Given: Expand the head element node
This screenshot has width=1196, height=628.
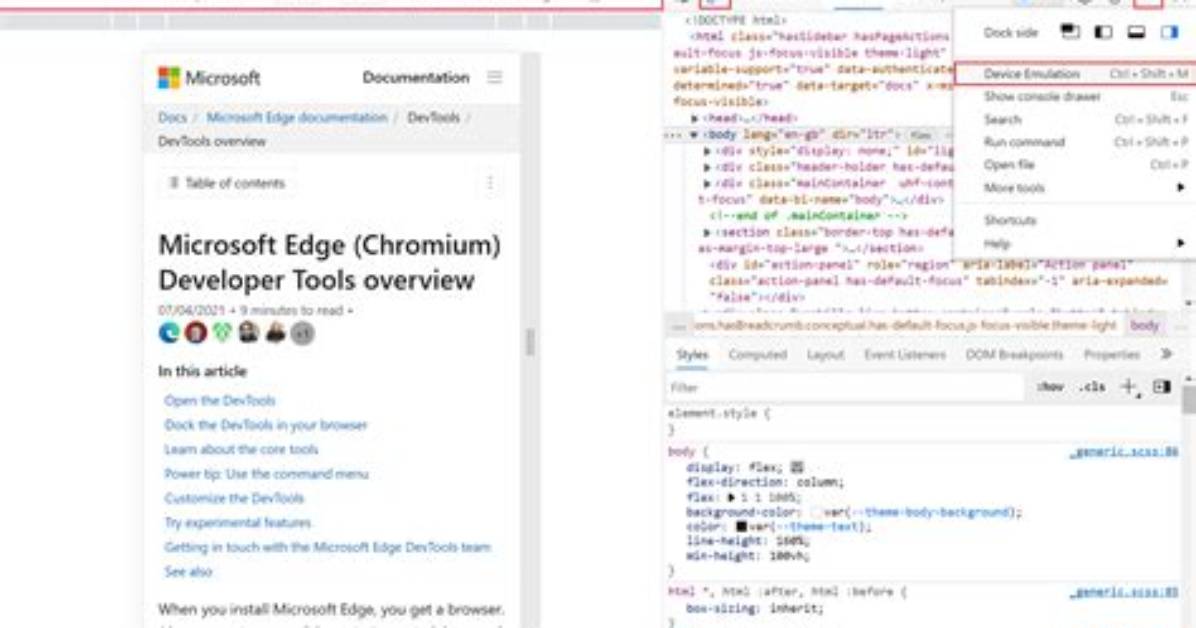Looking at the screenshot, I should pos(694,118).
